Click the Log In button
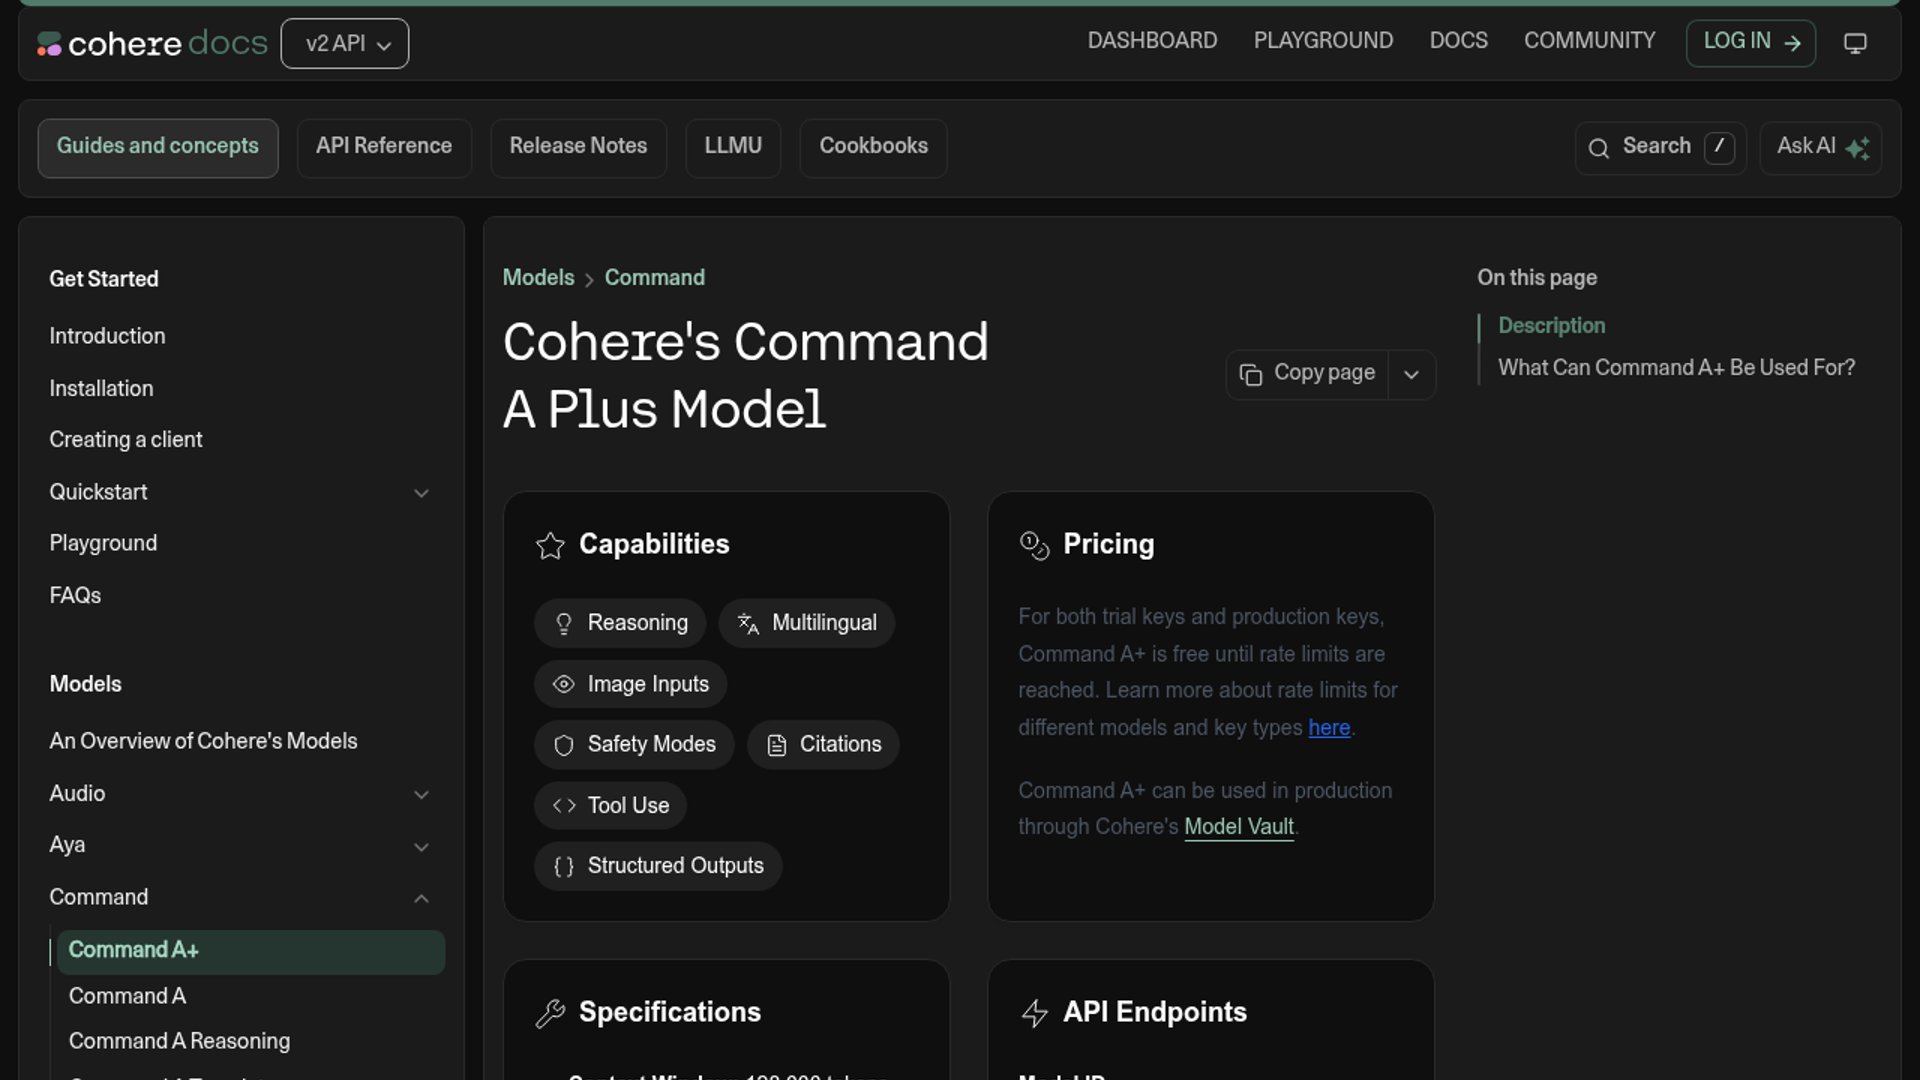This screenshot has width=1920, height=1080. tap(1751, 43)
